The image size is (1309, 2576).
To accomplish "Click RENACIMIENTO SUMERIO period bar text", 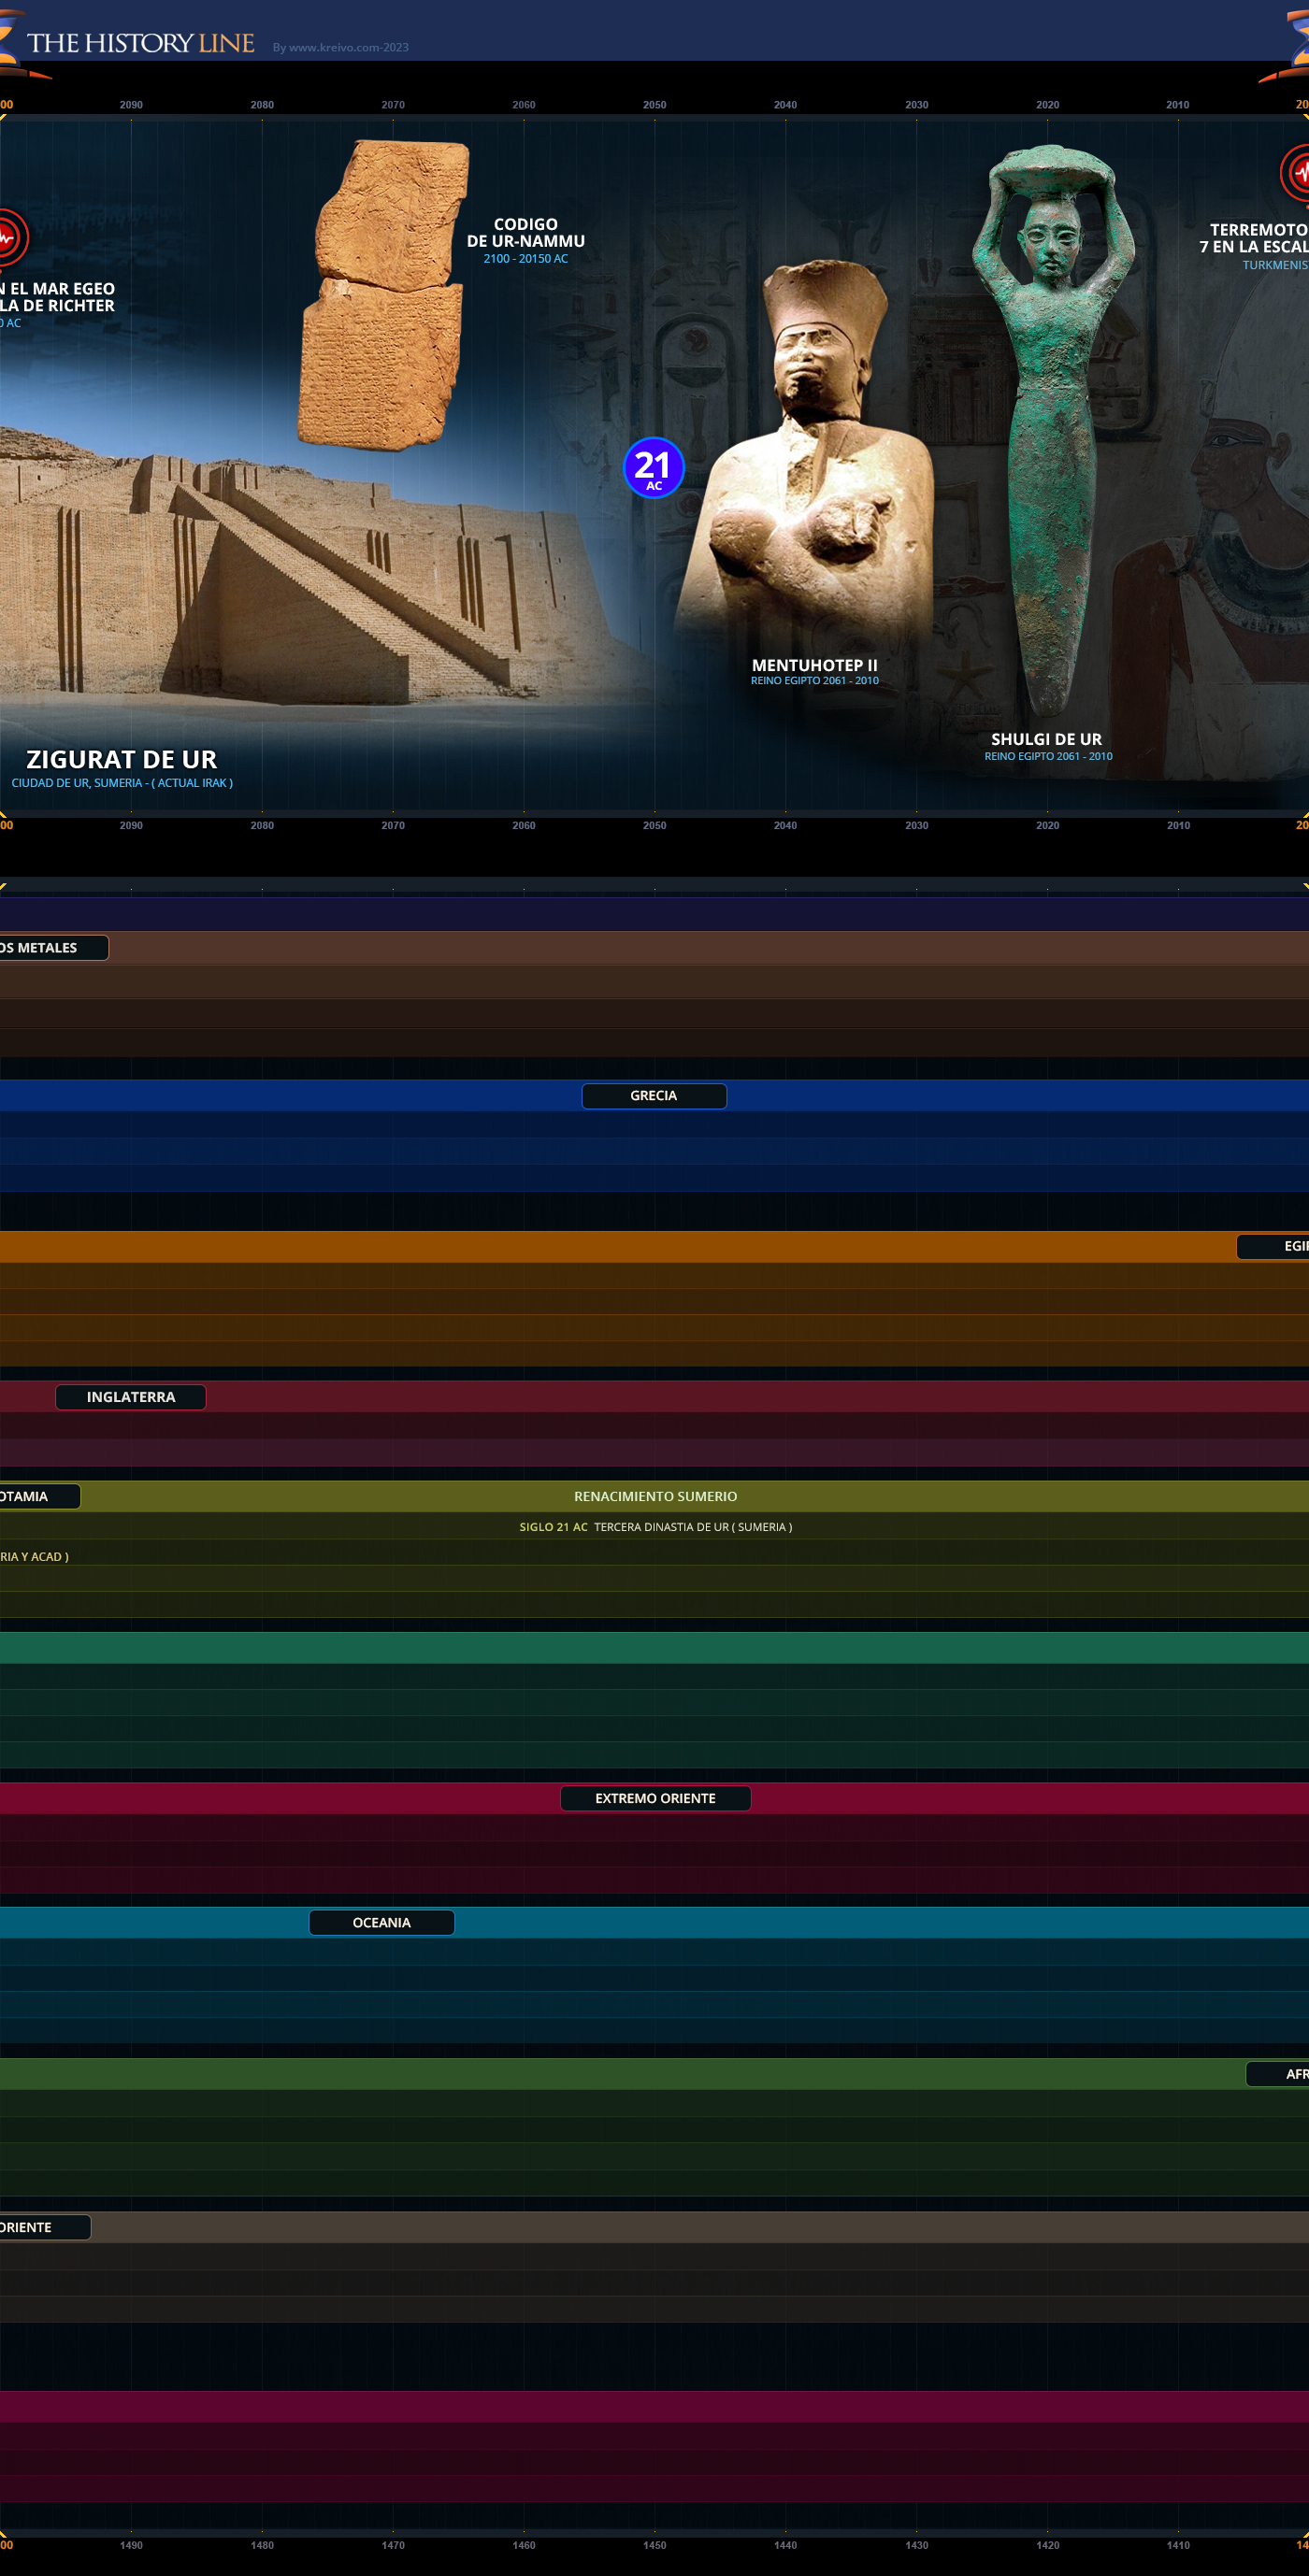I will click(656, 1496).
